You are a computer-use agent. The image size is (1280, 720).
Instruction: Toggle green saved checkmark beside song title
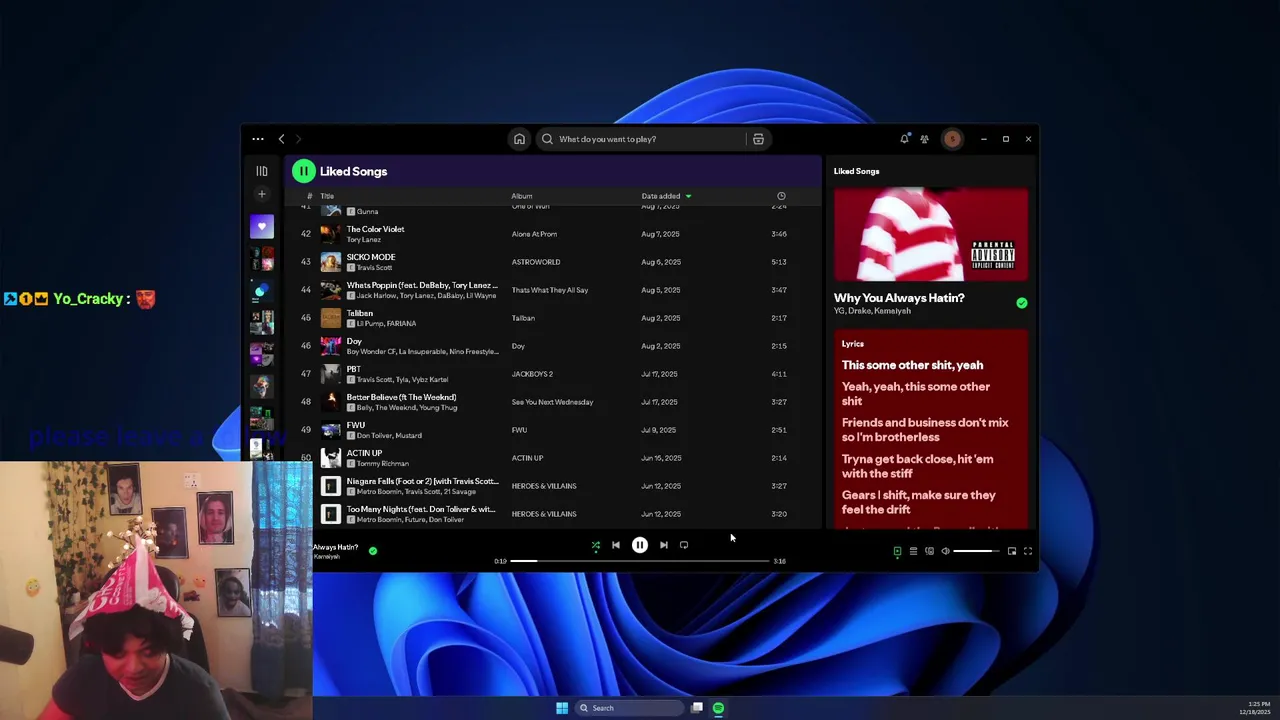pos(1021,303)
